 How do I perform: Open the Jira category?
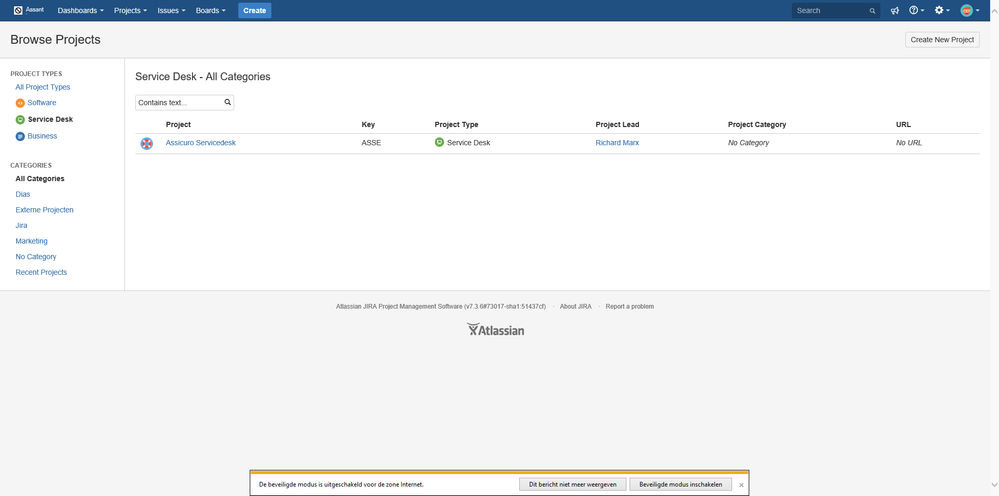click(21, 225)
